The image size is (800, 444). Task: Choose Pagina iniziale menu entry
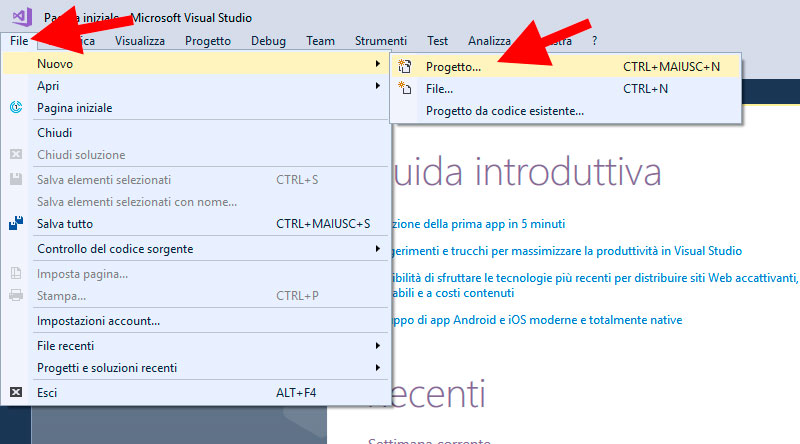[x=196, y=108]
